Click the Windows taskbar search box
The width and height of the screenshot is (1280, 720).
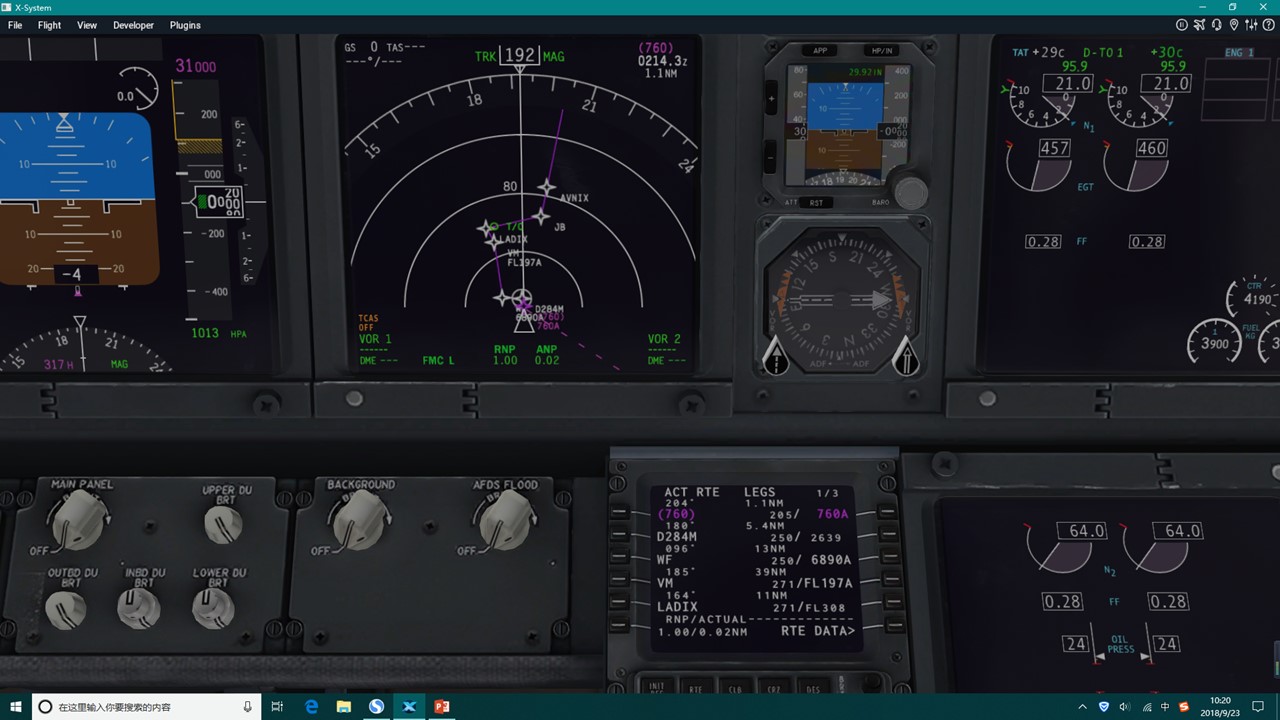tap(147, 707)
